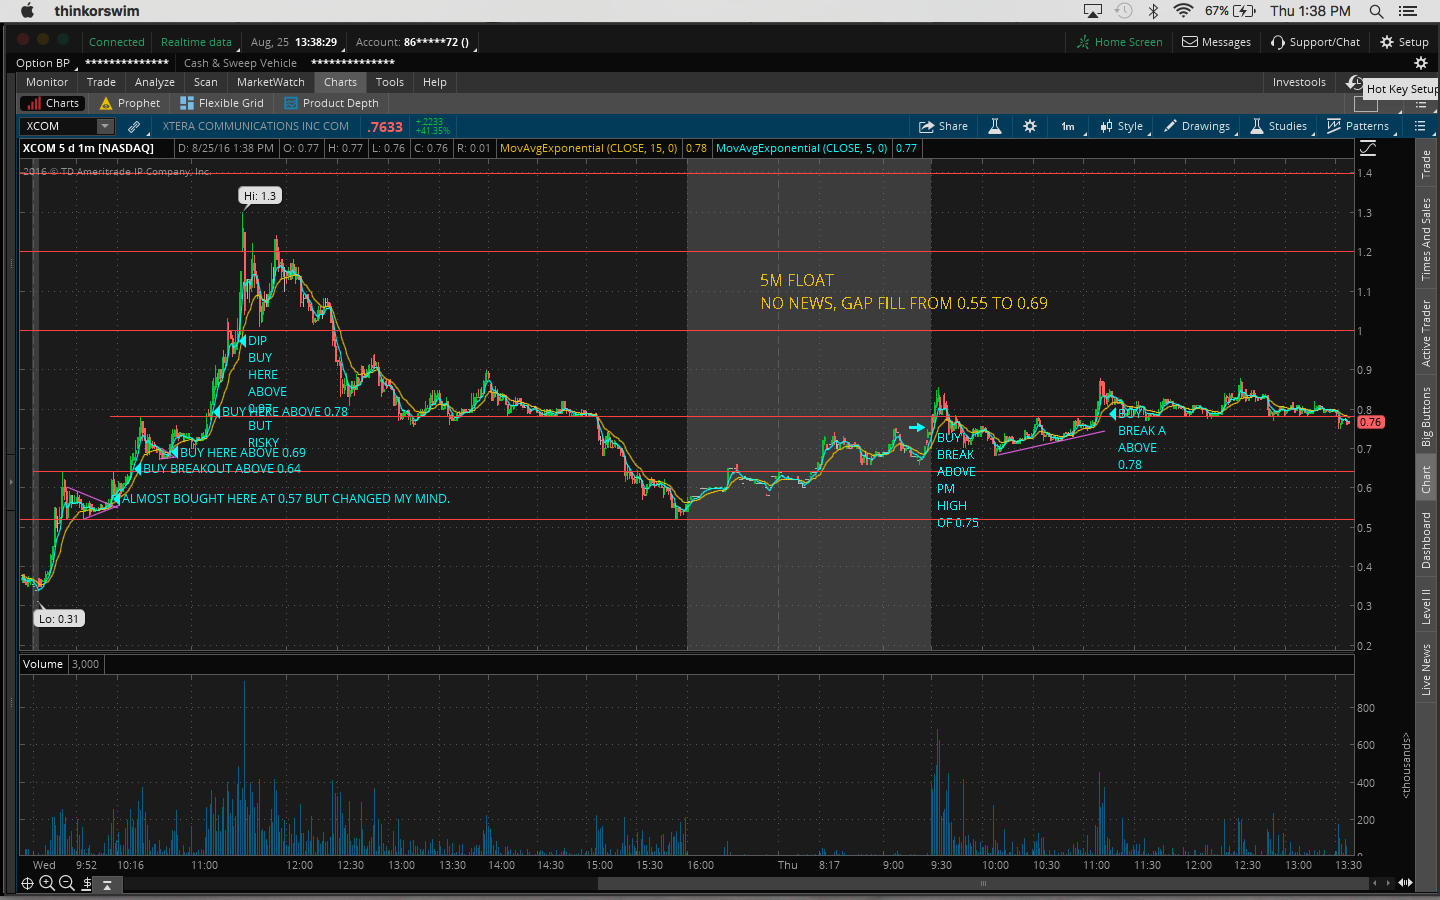Click the MovAvgExponential (CLOSE, 5, 0) label
Screen dimensions: 1440x900
coord(802,148)
